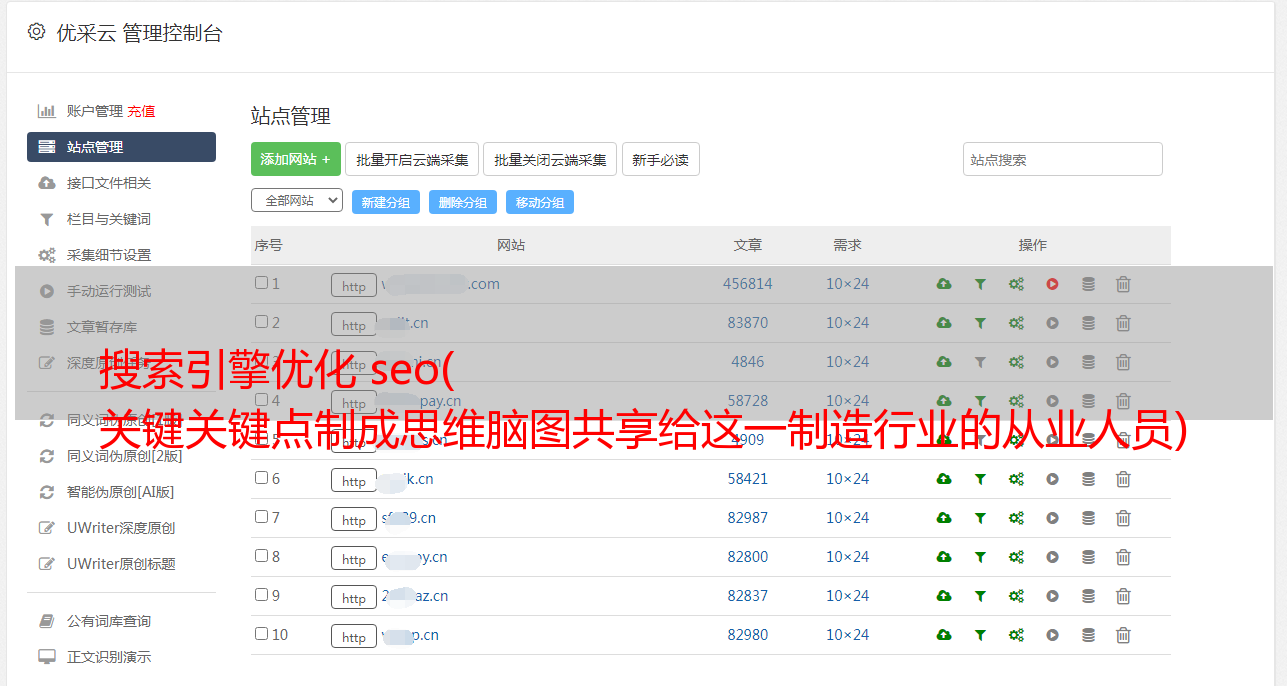Click the red running play icon in row 1
The image size is (1287, 686).
[x=1052, y=284]
